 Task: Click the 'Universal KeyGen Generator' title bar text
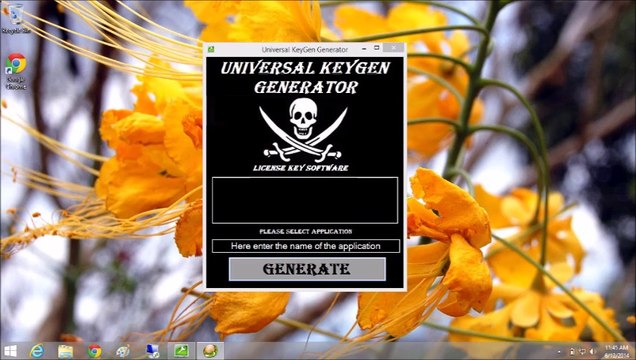305,49
